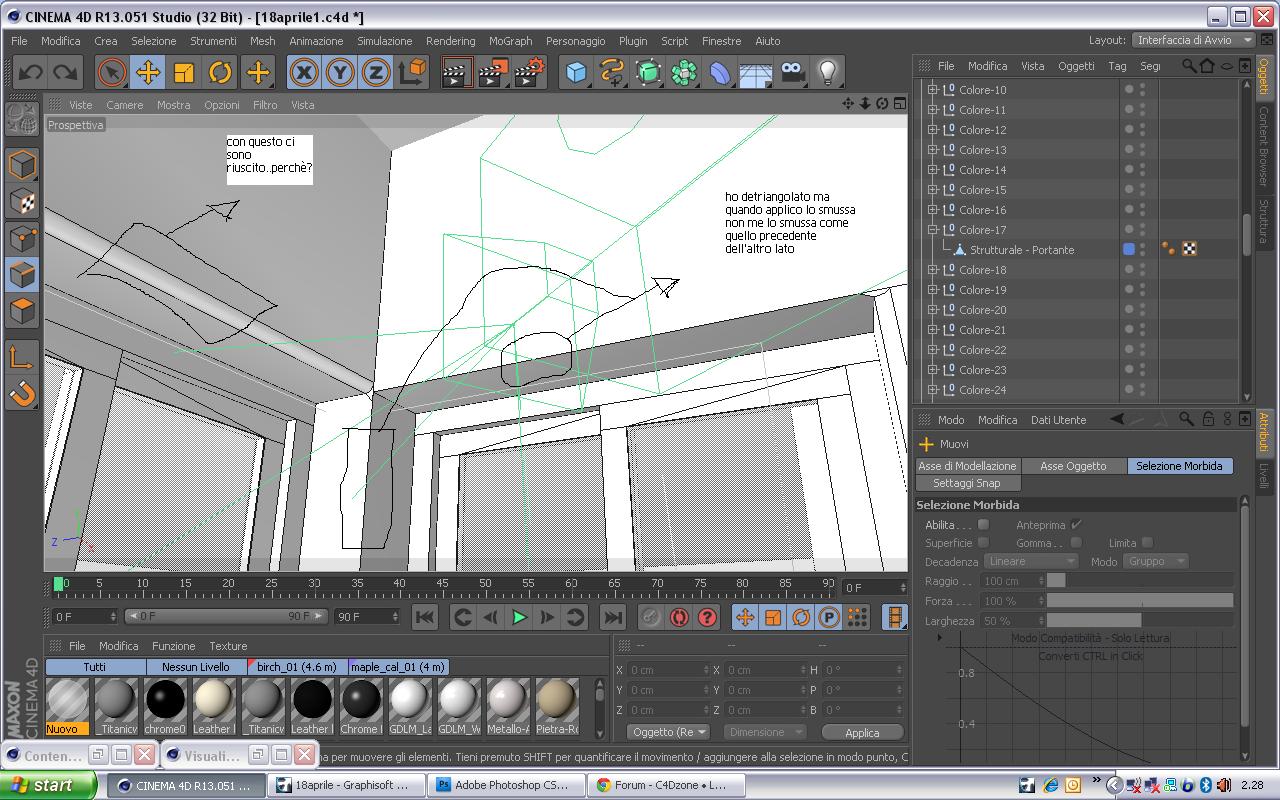Jump to the start of animation
The image size is (1280, 800).
tap(424, 618)
